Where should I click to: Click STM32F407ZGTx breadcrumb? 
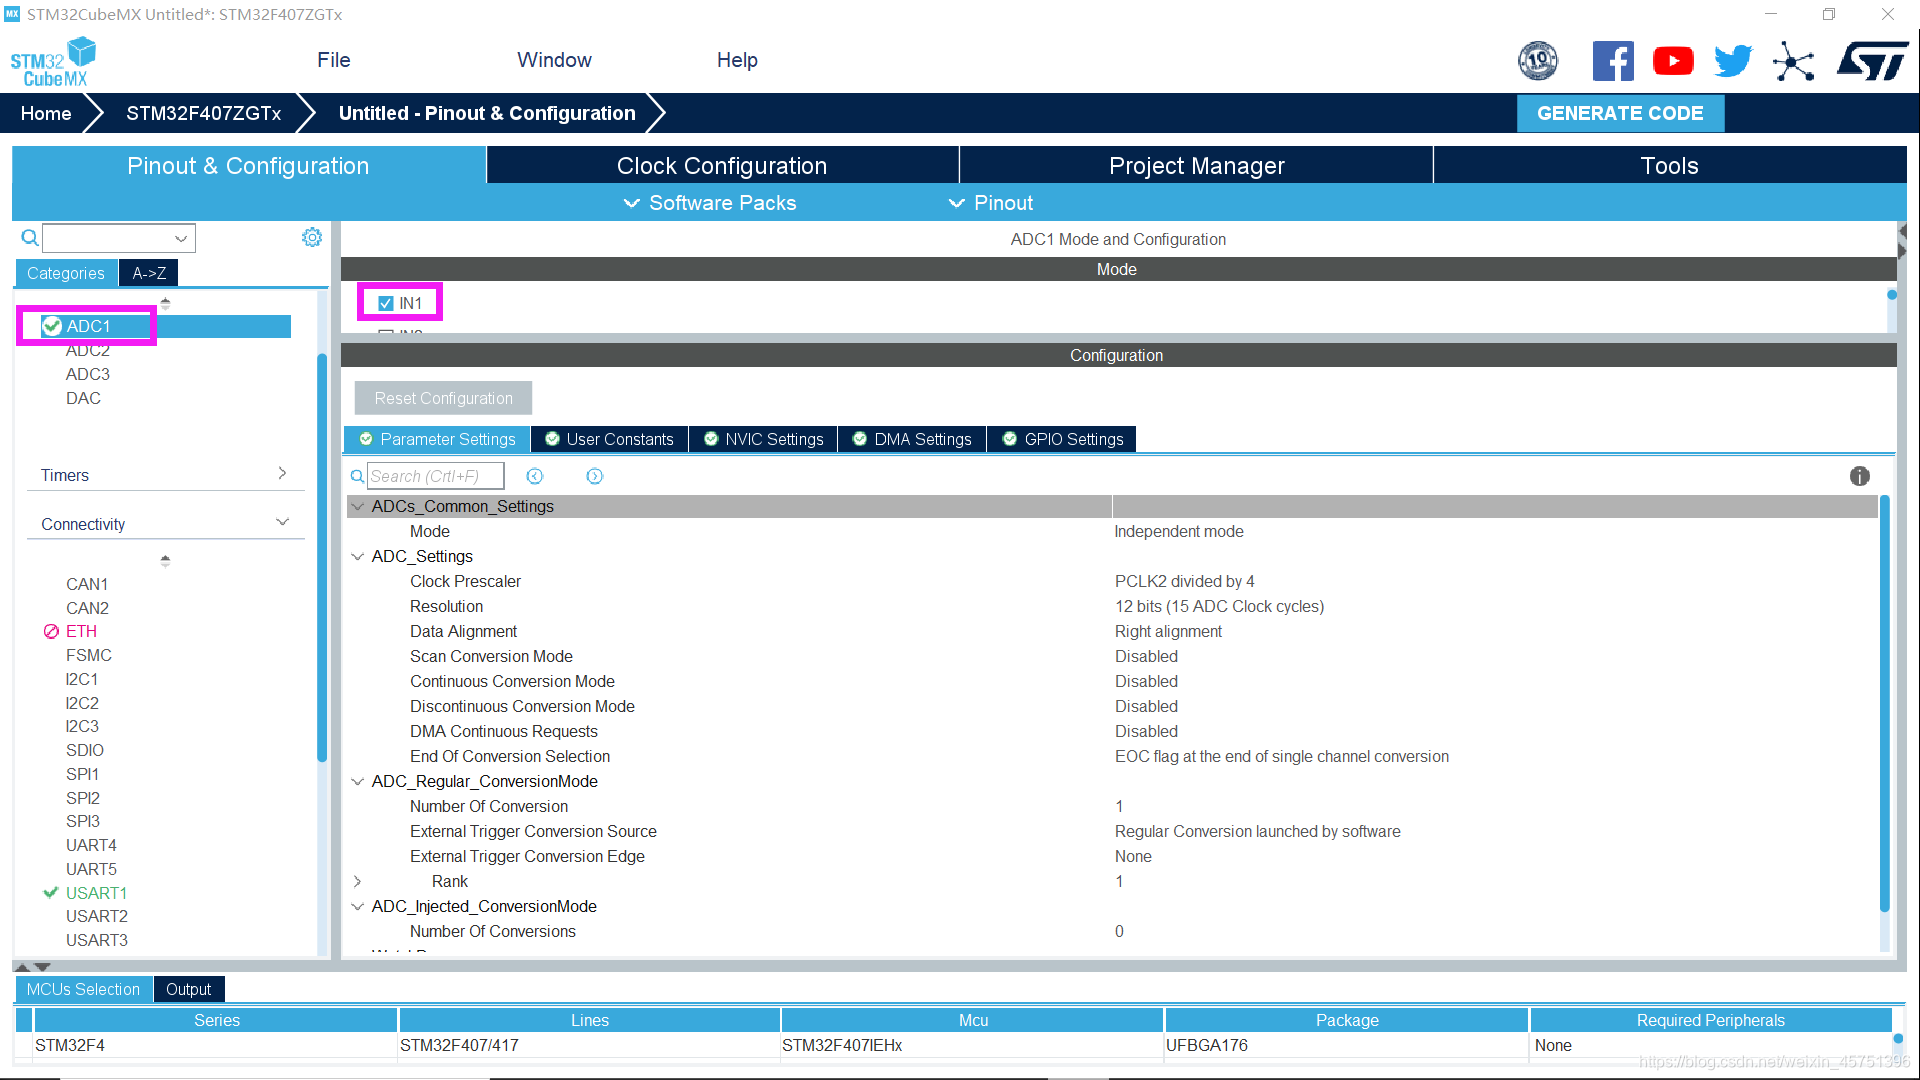point(203,113)
